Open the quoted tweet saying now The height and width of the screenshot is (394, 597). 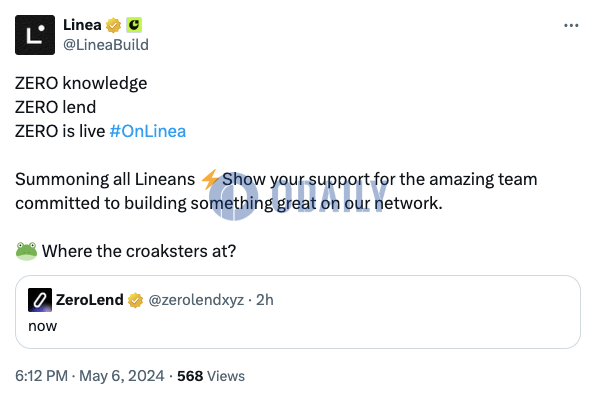point(298,312)
